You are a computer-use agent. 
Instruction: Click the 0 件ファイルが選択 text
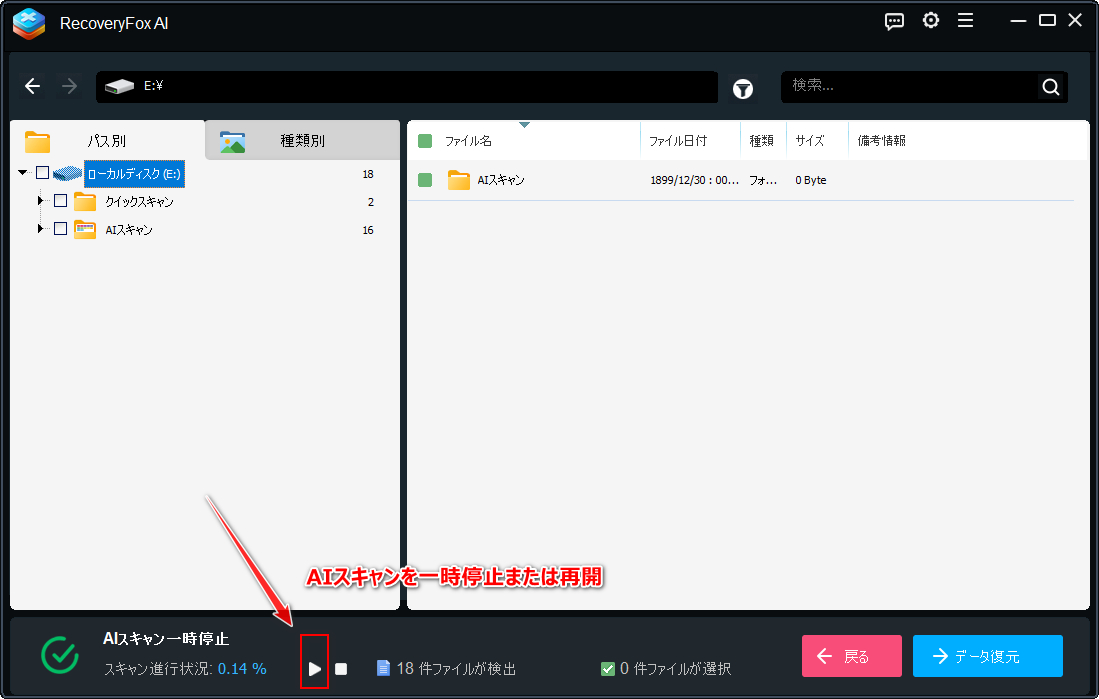click(x=676, y=669)
